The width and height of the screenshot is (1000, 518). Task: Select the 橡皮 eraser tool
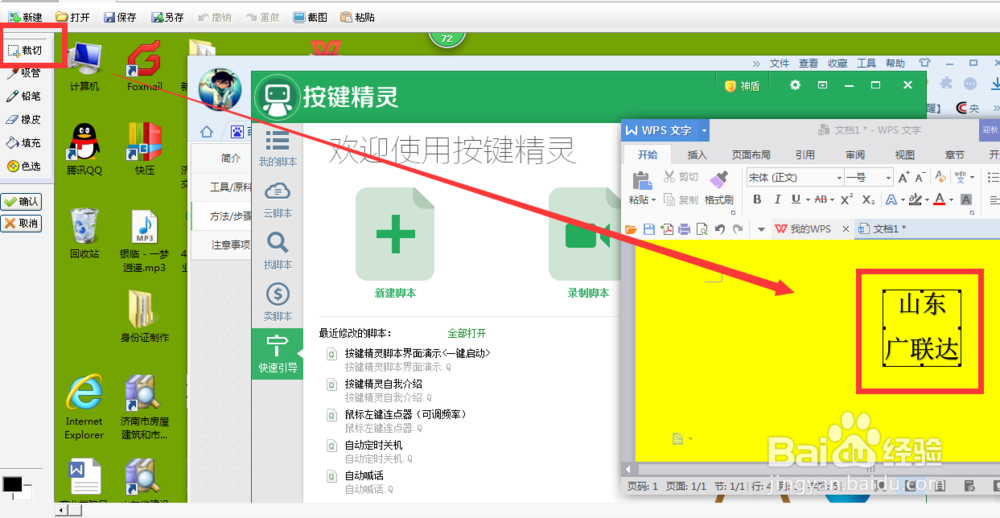(23, 119)
